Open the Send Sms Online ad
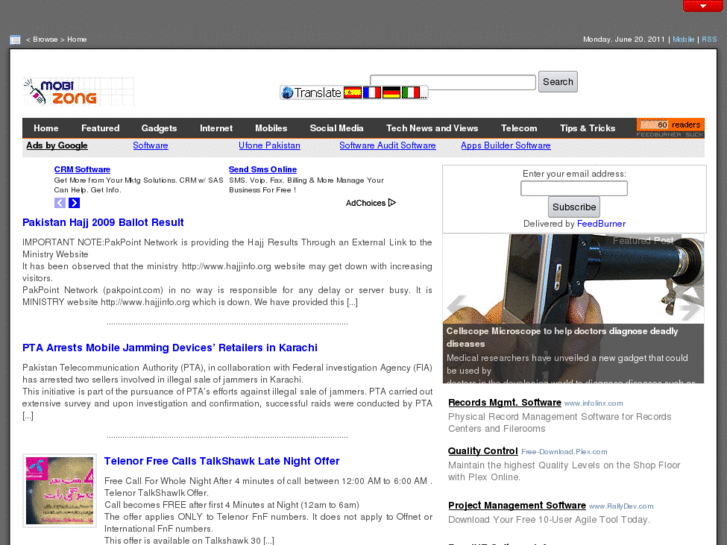 tap(262, 169)
